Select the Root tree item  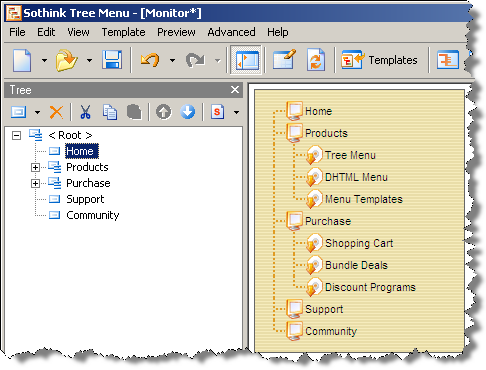(70, 135)
